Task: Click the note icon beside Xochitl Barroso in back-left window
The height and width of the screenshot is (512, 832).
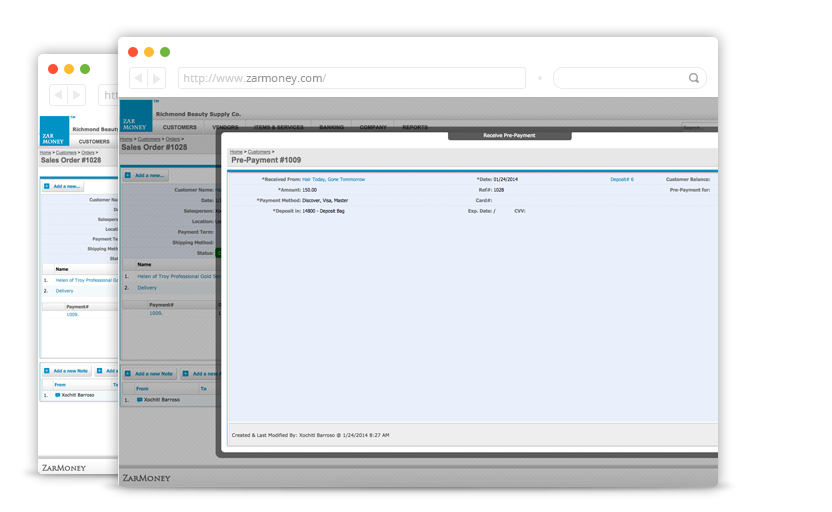Action: (58, 395)
